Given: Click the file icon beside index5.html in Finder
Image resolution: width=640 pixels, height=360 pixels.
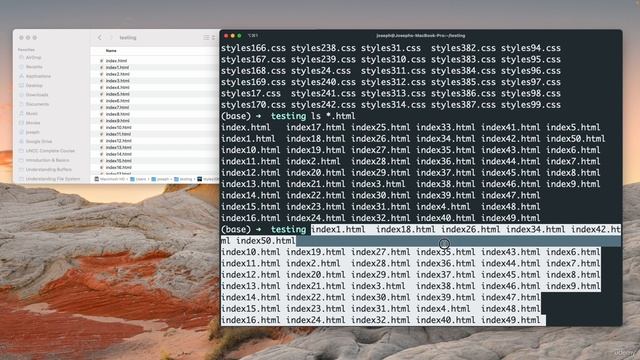Looking at the screenshot, I should coord(101,94).
